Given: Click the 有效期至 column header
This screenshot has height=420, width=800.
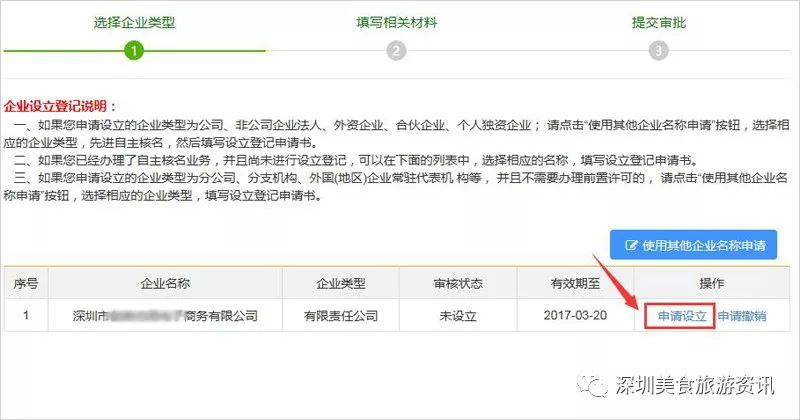Looking at the screenshot, I should pyautogui.click(x=575, y=283).
